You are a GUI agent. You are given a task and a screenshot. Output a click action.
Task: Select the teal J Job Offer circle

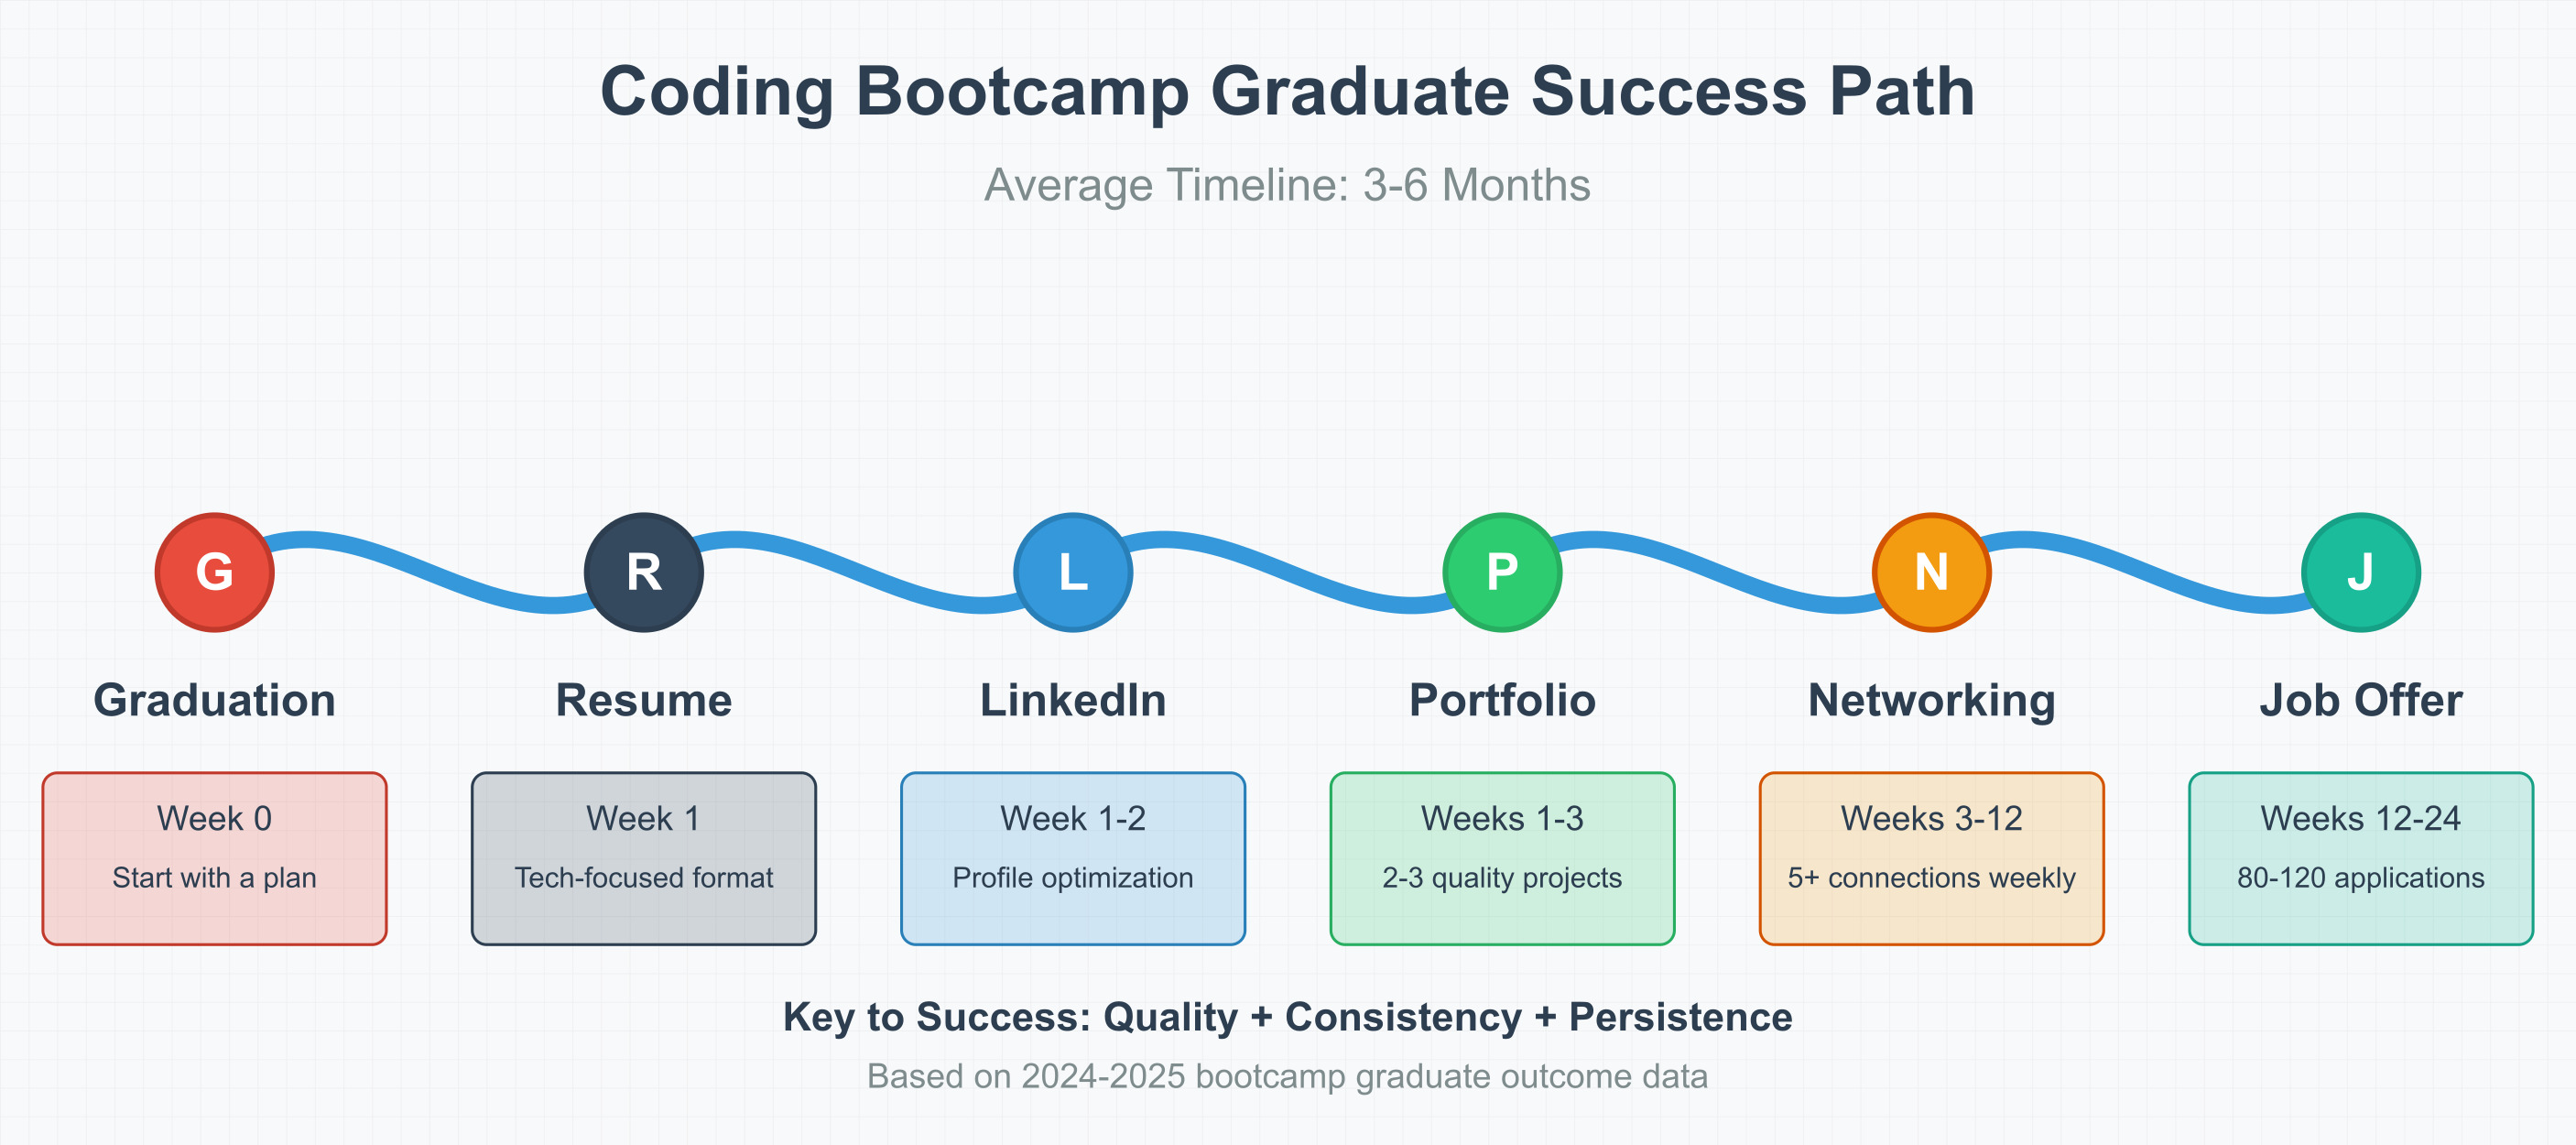(2361, 572)
